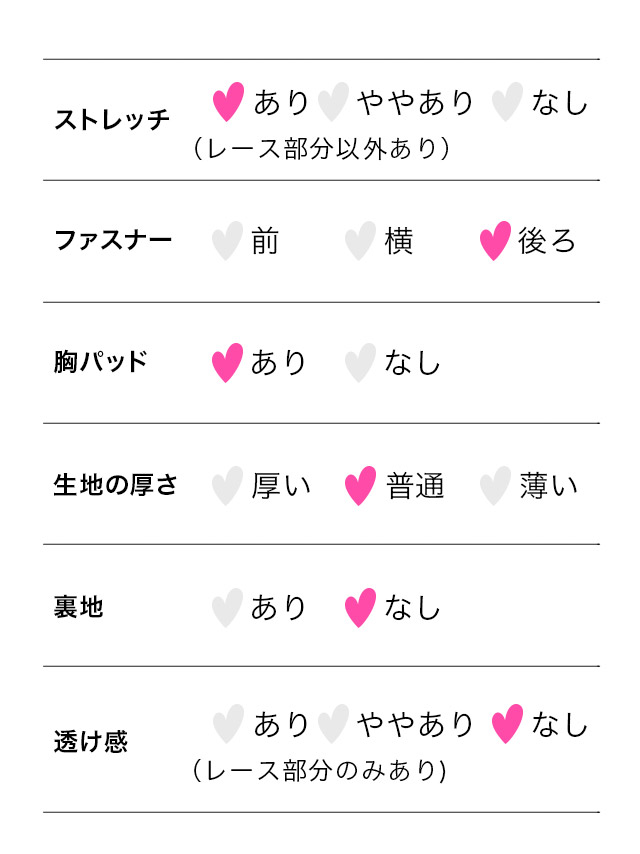Screen dimensions: 640x854
Task: Click the note (レース部分以外あり)
Action: 321,148
